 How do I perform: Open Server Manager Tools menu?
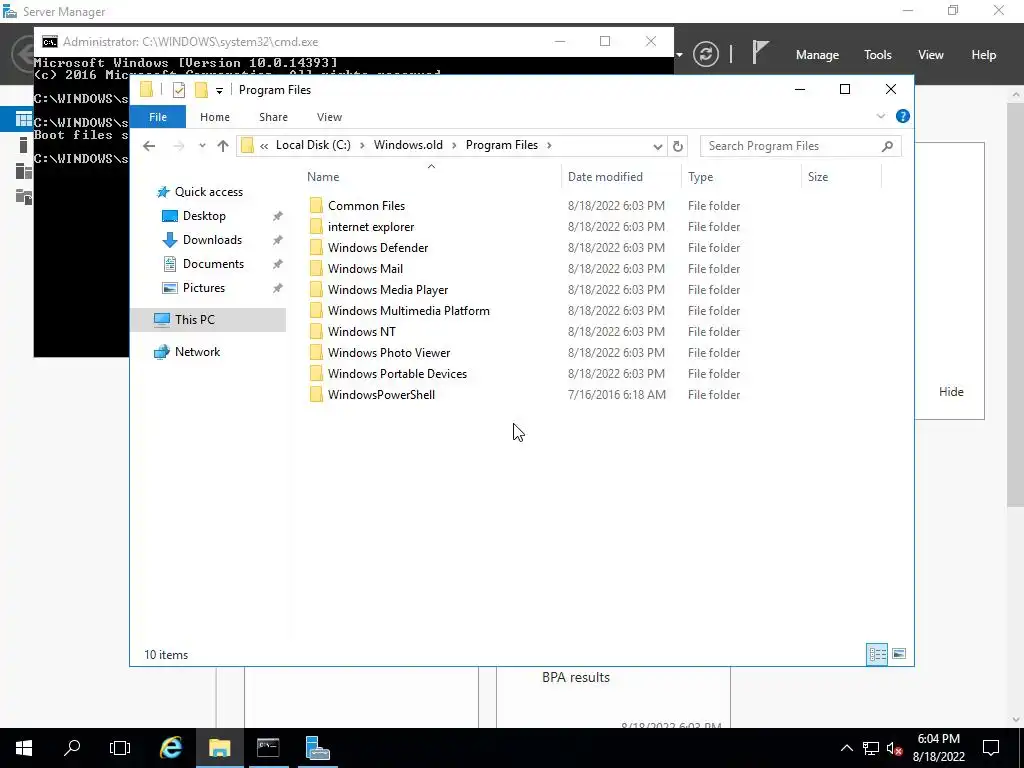[877, 55]
